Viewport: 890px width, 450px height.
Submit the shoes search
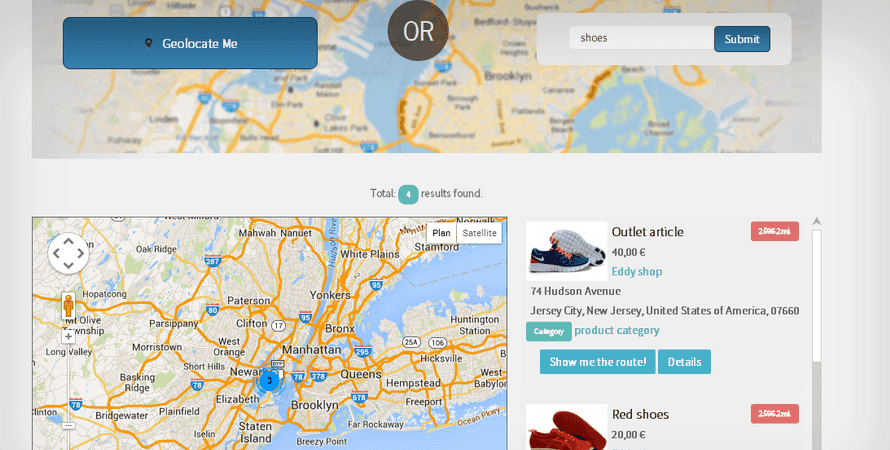(x=742, y=39)
